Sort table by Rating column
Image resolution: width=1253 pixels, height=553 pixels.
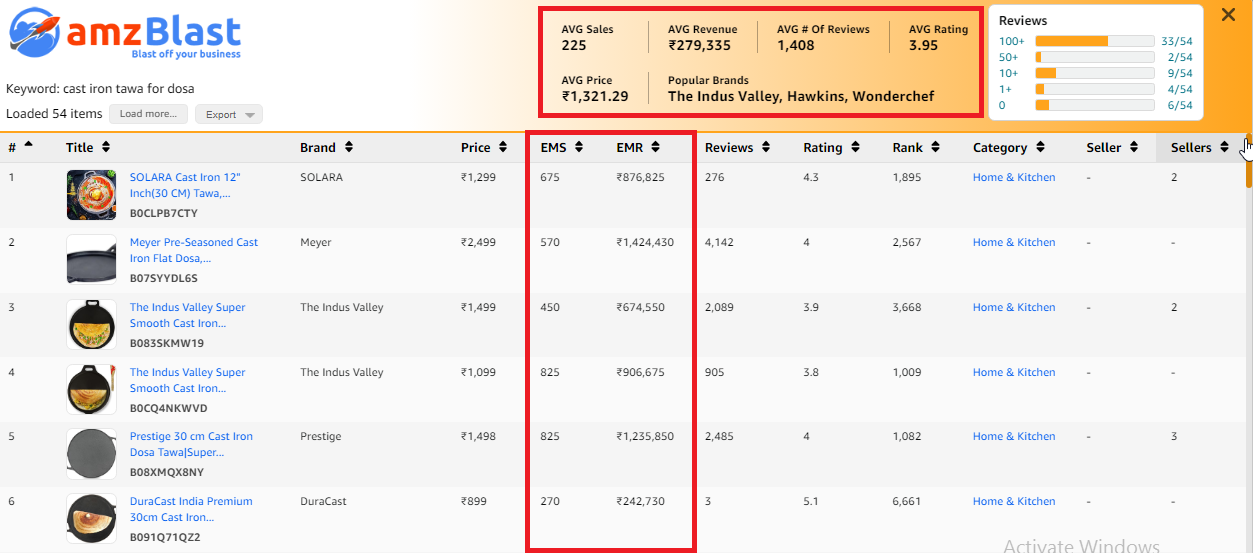pyautogui.click(x=855, y=147)
